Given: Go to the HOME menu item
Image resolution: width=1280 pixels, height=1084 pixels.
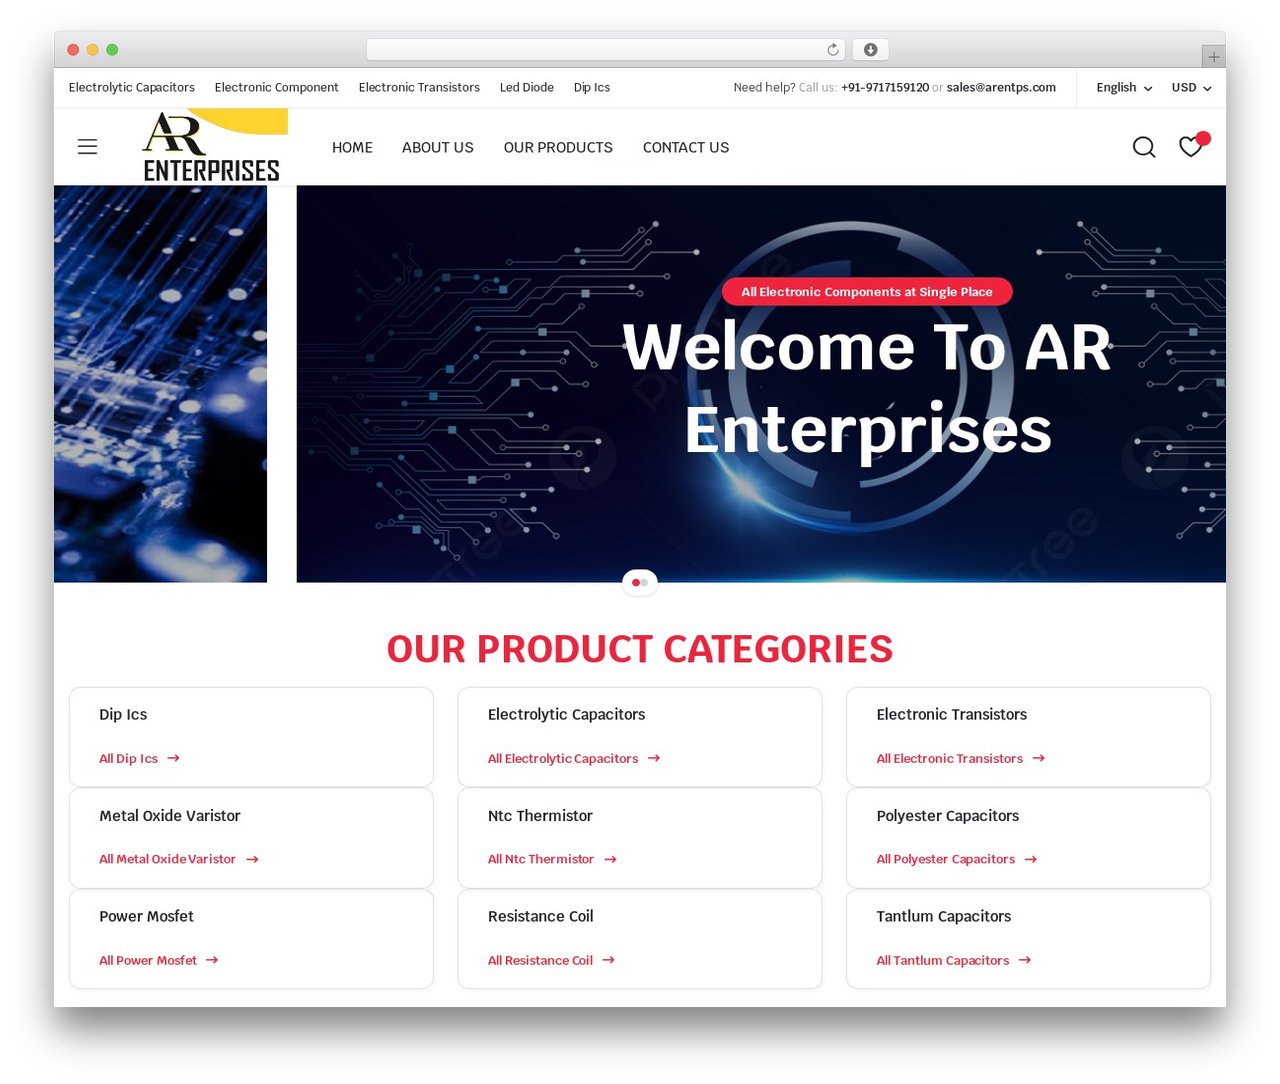Looking at the screenshot, I should pos(352,147).
